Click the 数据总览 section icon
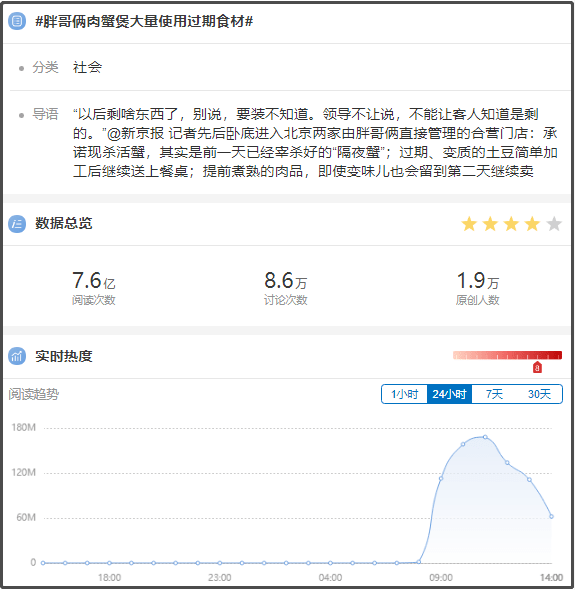The width and height of the screenshot is (575, 590). pyautogui.click(x=17, y=224)
